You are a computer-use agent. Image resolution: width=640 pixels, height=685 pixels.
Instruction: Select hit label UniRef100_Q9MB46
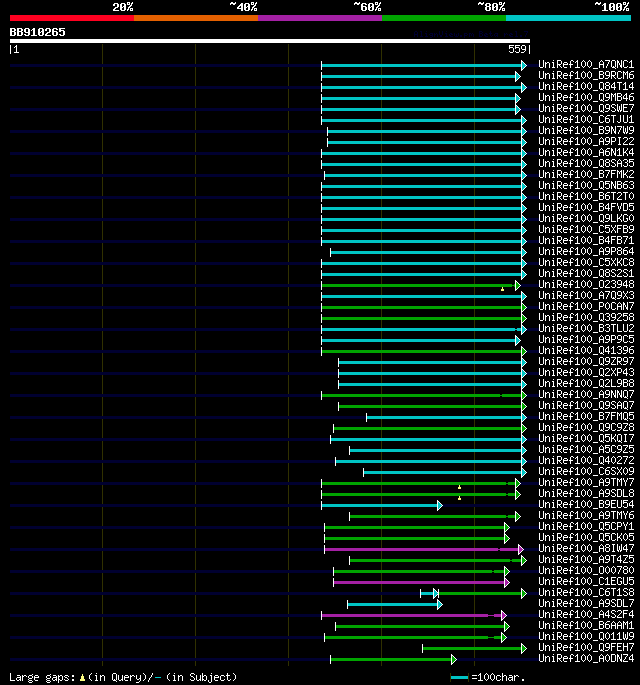click(586, 97)
